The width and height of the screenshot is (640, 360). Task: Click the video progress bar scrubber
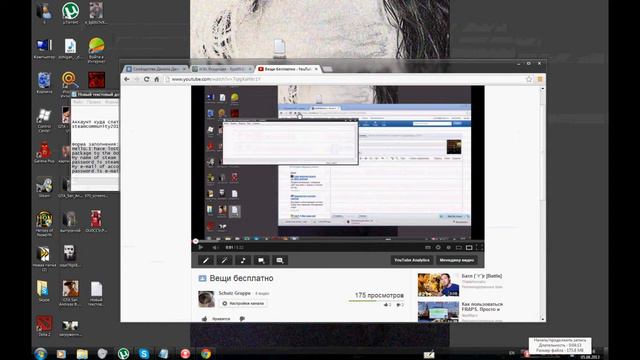point(196,241)
